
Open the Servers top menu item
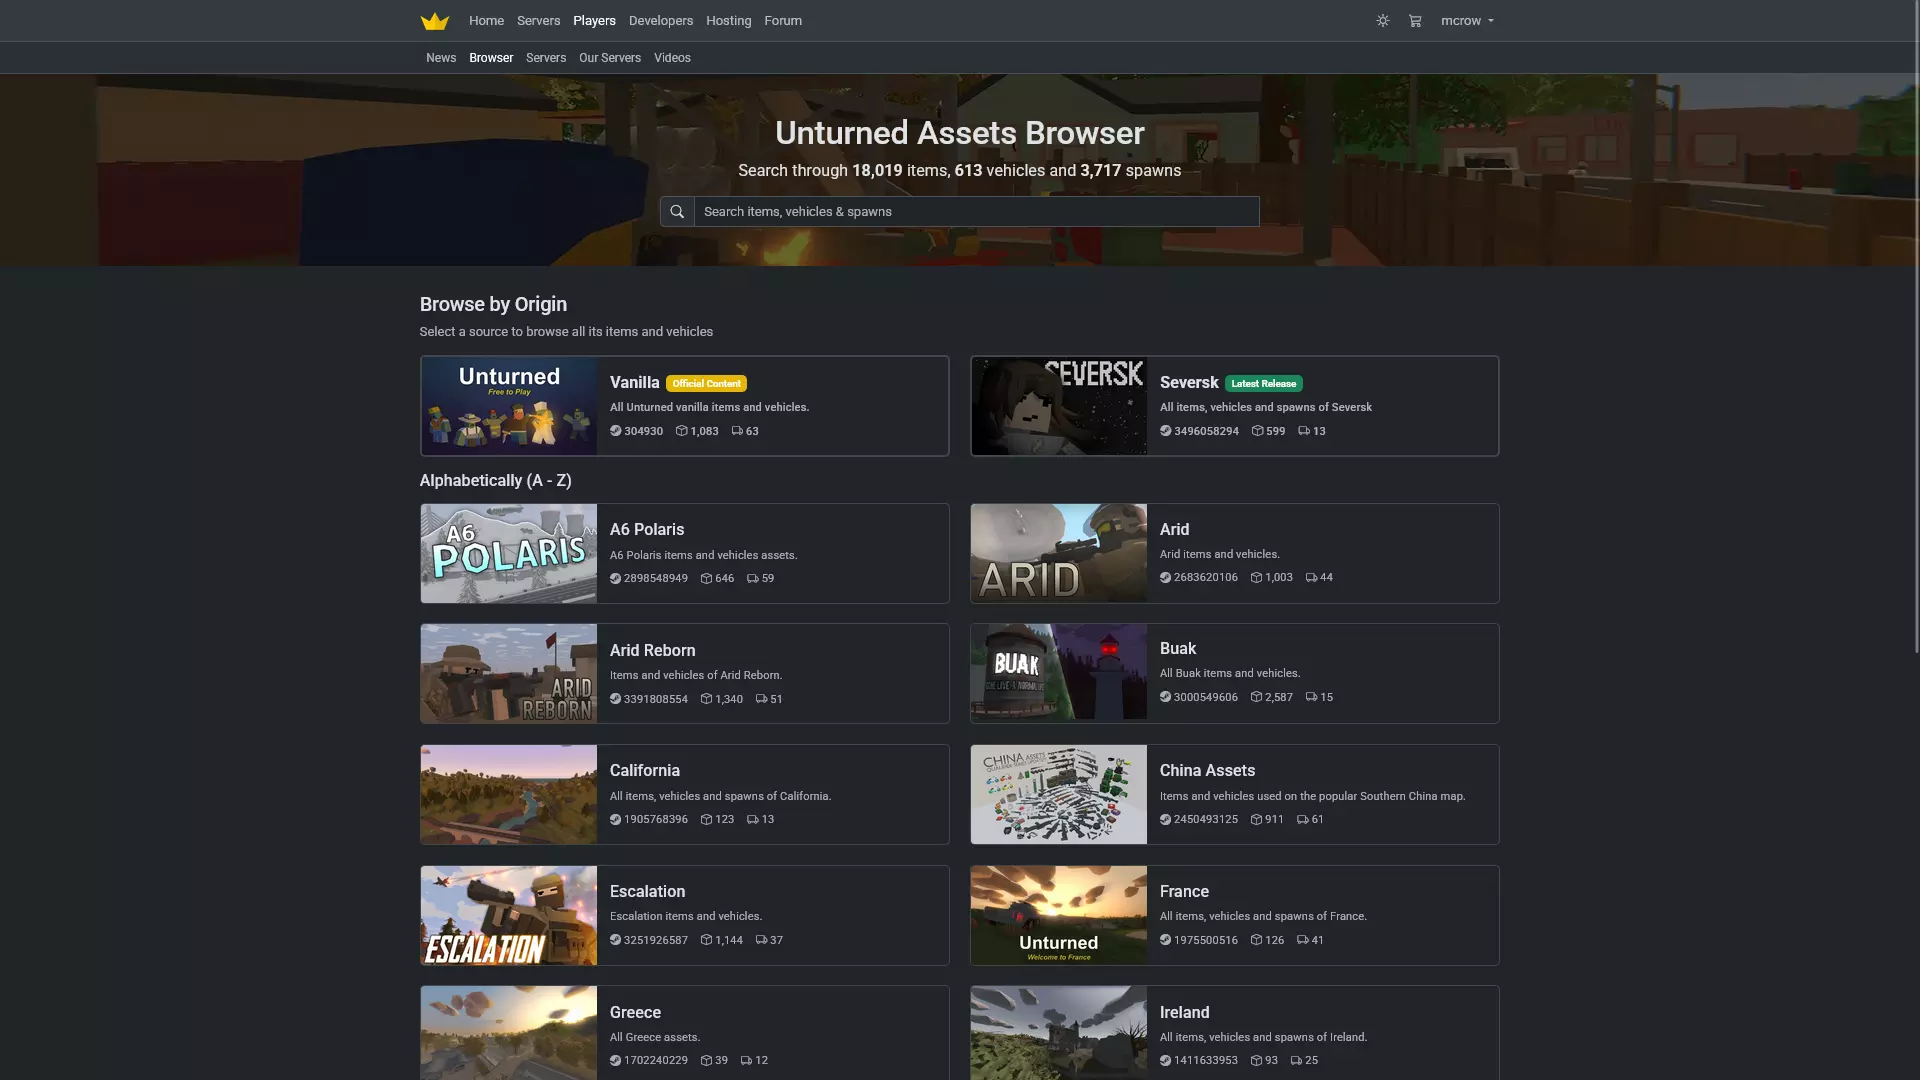point(538,21)
